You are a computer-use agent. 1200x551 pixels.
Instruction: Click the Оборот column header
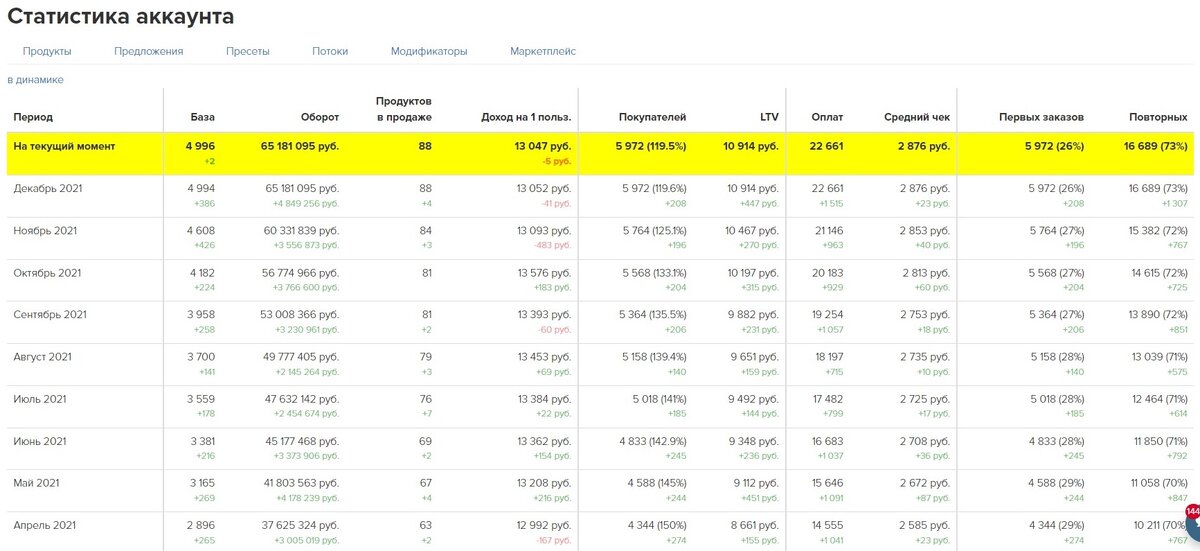pos(319,118)
